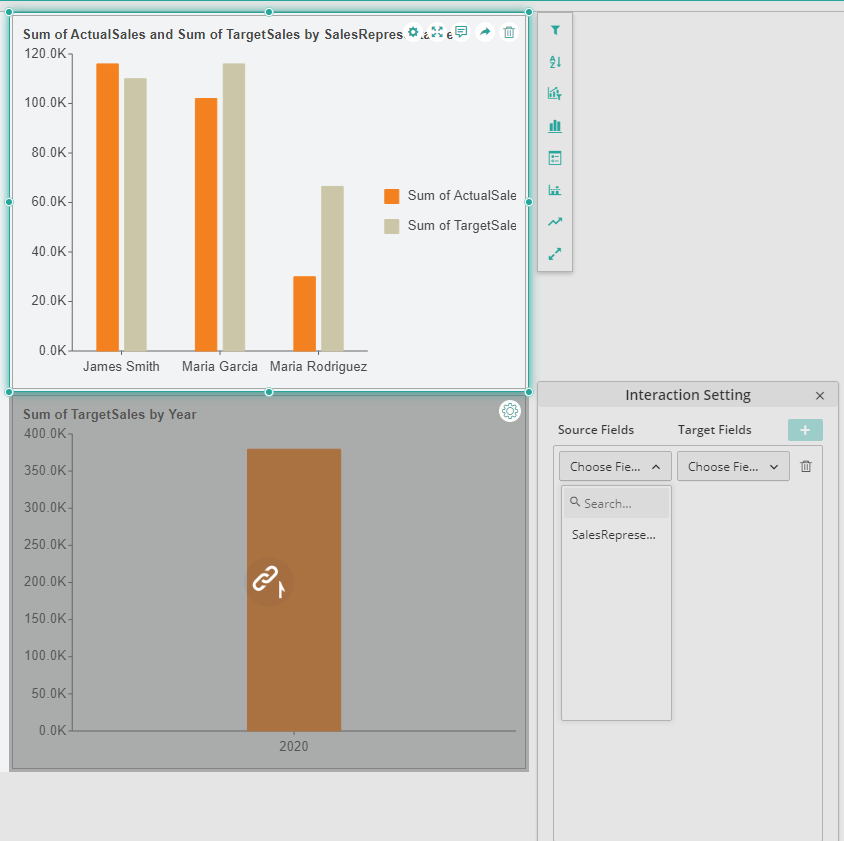Close the Interaction Setting panel
Viewport: 844px width, 841px height.
tap(820, 396)
